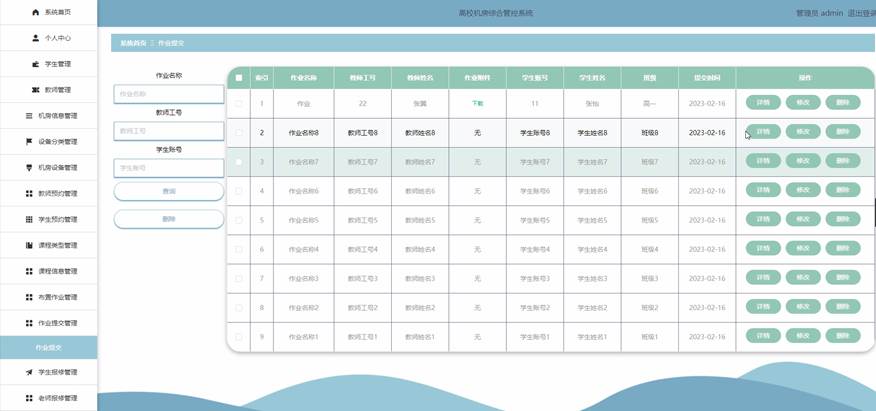Click the grid icon beside 作业提交管理
Viewport: 876px width, 411px height.
(29, 323)
